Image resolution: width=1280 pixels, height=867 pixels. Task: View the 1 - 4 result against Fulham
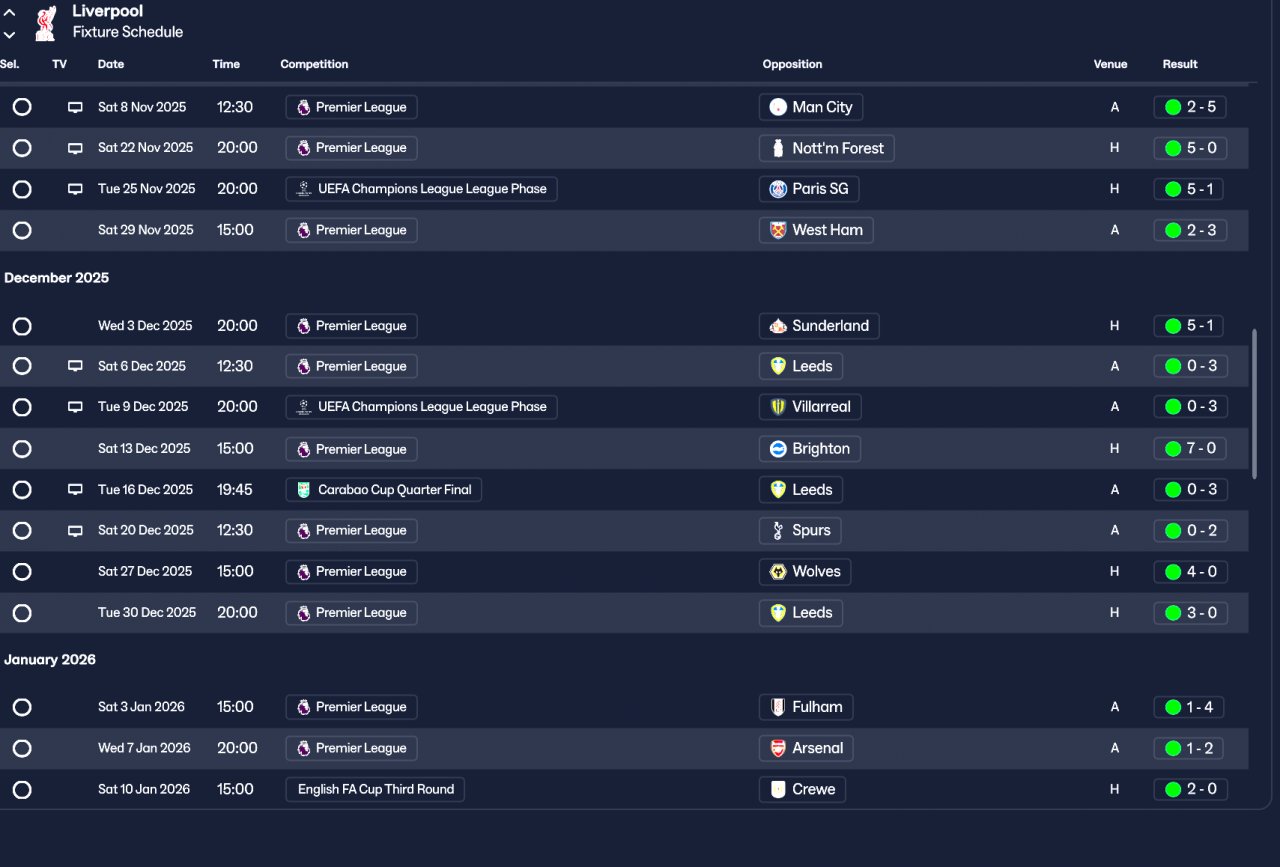pos(1190,707)
